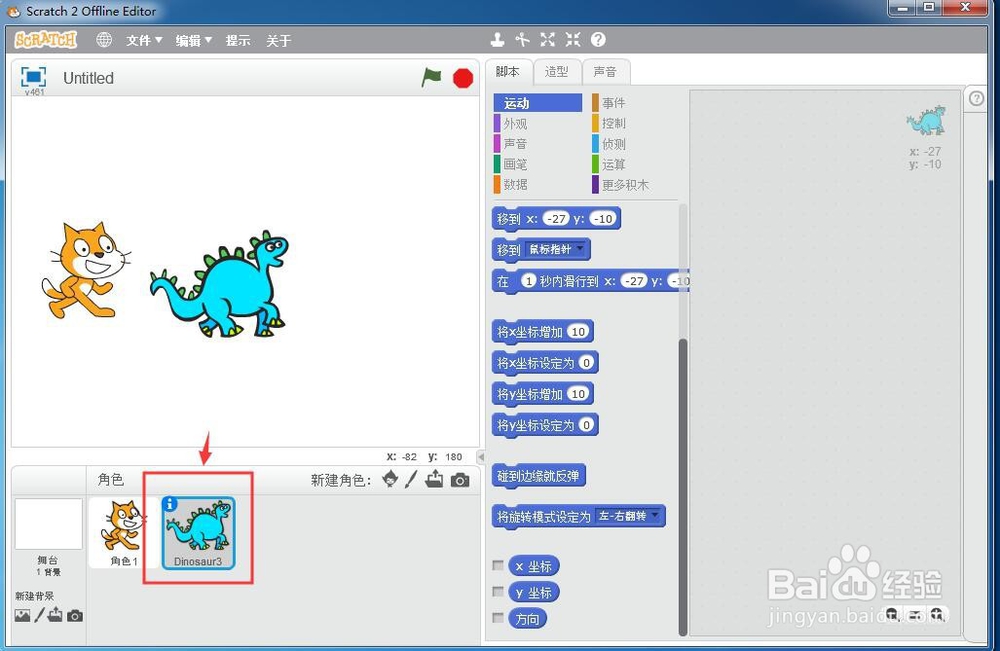This screenshot has width=1000, height=651.
Task: Open the 左-右翻转 rotation style dropdown
Action: pyautogui.click(x=628, y=516)
